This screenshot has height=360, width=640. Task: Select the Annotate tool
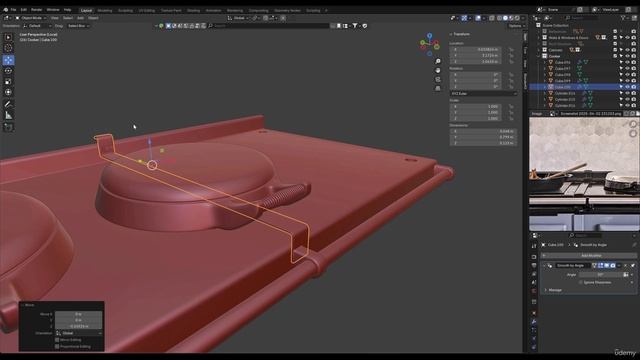coord(8,104)
